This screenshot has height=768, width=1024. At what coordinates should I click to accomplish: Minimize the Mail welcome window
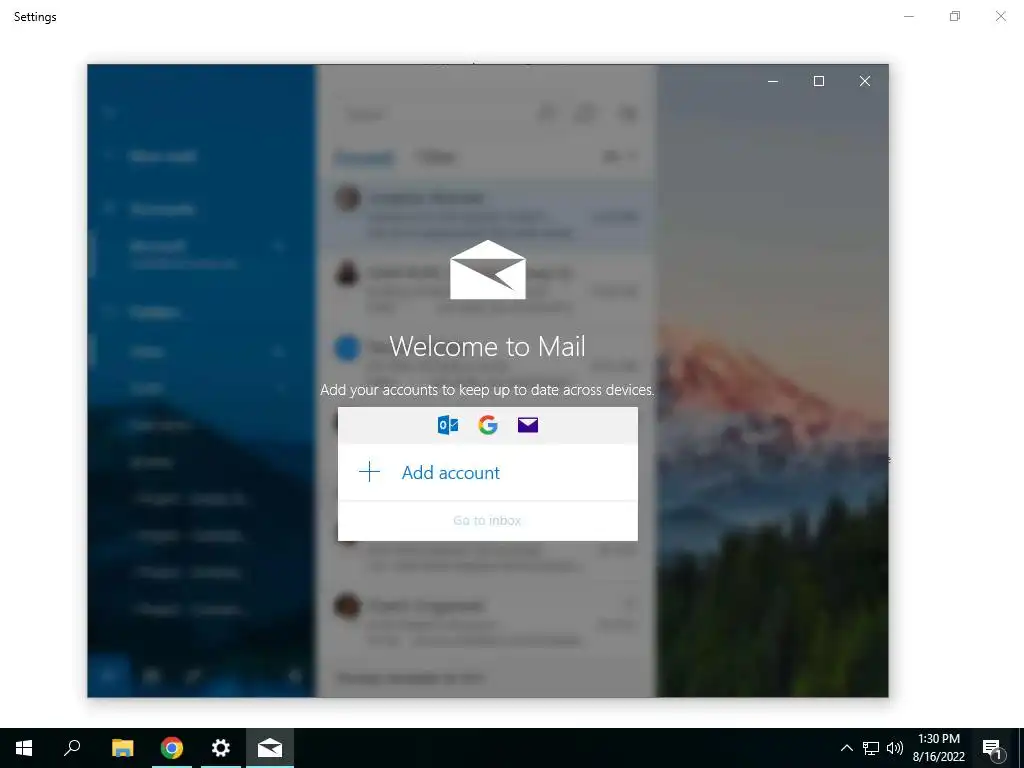(x=773, y=81)
